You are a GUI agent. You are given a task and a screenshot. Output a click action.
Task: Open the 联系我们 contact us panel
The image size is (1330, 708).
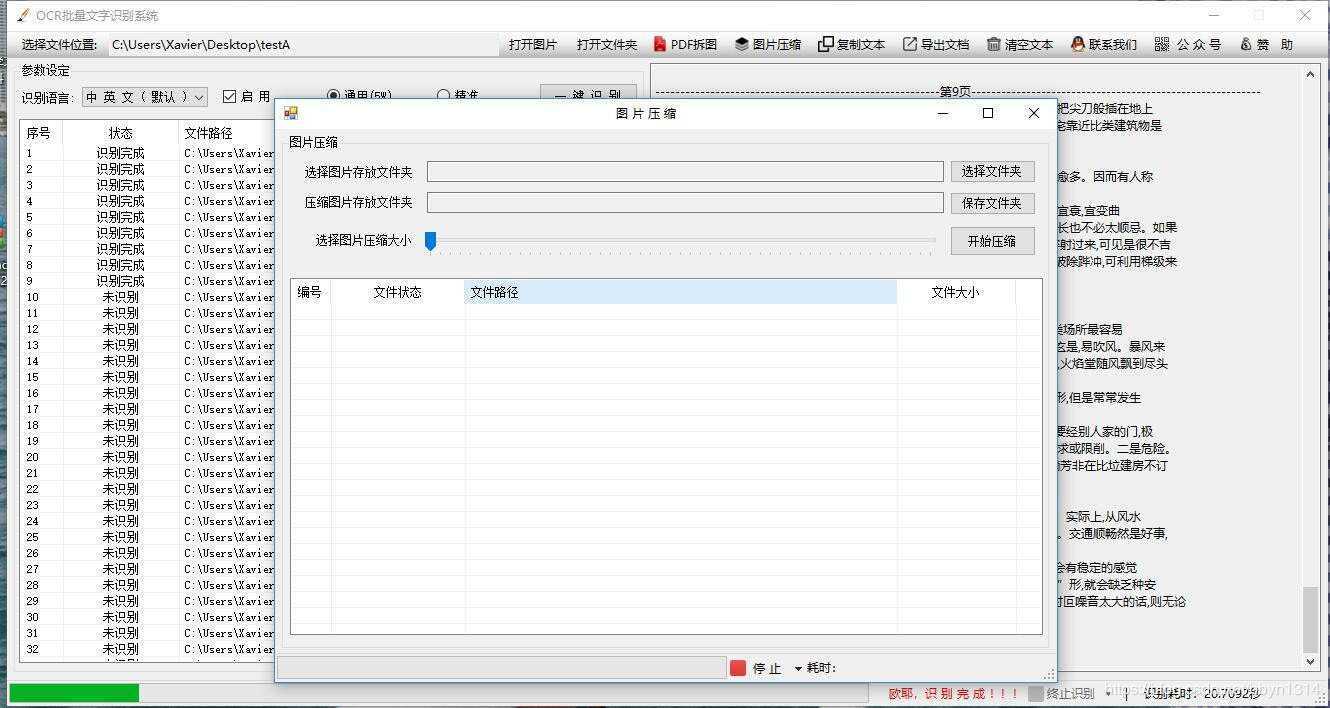(x=1103, y=44)
